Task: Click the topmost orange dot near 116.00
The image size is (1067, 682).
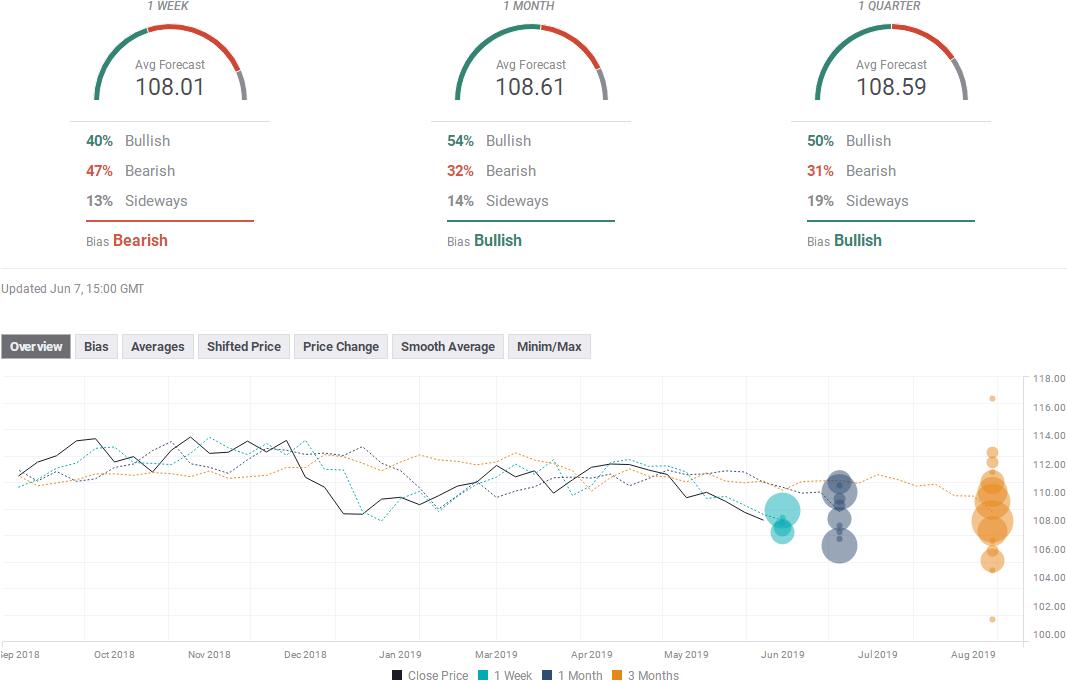Action: [992, 398]
